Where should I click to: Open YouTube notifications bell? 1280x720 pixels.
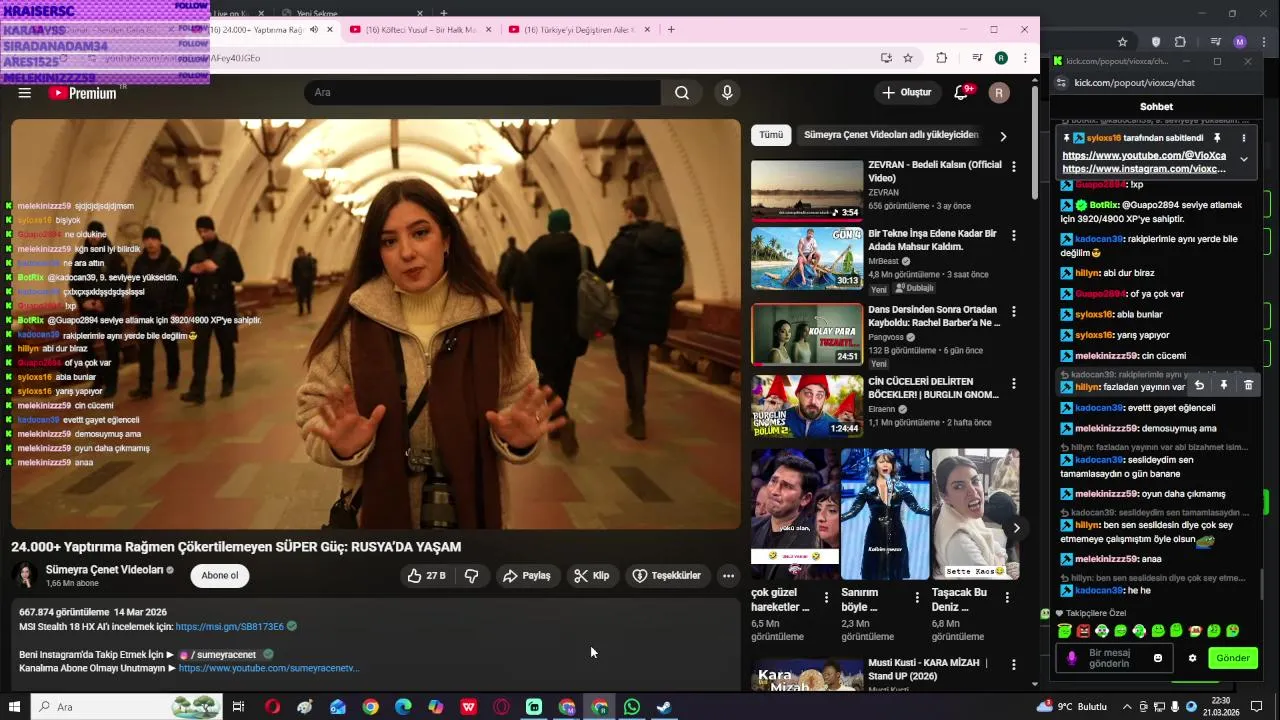click(961, 93)
